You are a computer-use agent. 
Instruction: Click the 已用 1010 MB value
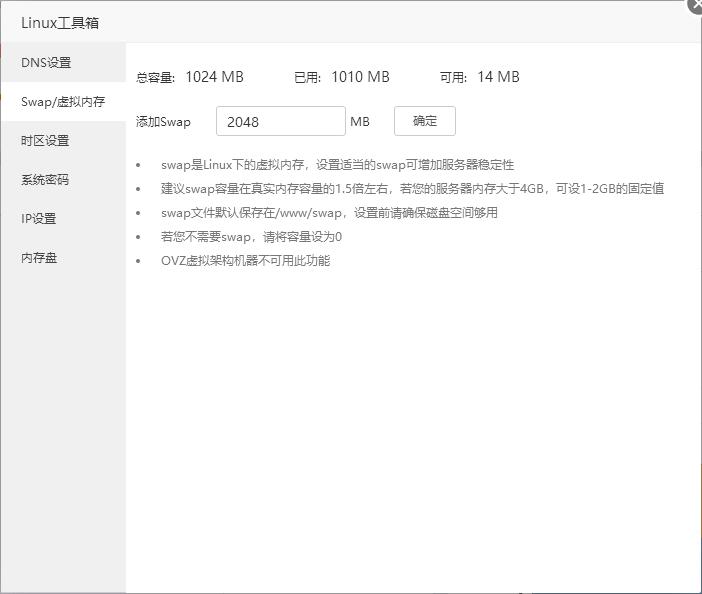[x=360, y=77]
